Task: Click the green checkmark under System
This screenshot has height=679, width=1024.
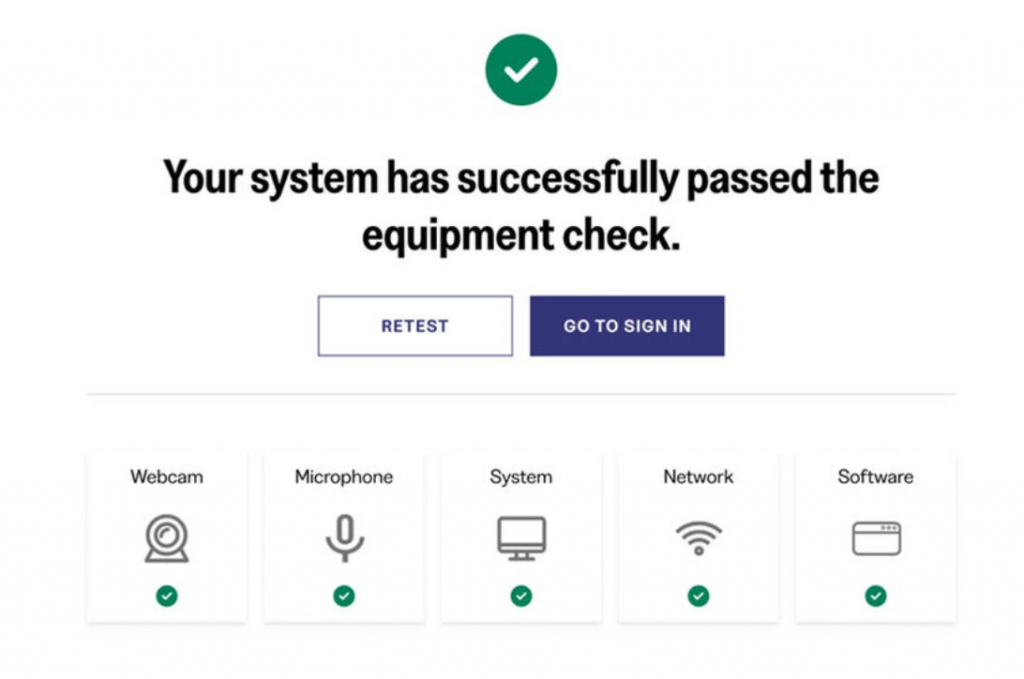Action: [521, 596]
